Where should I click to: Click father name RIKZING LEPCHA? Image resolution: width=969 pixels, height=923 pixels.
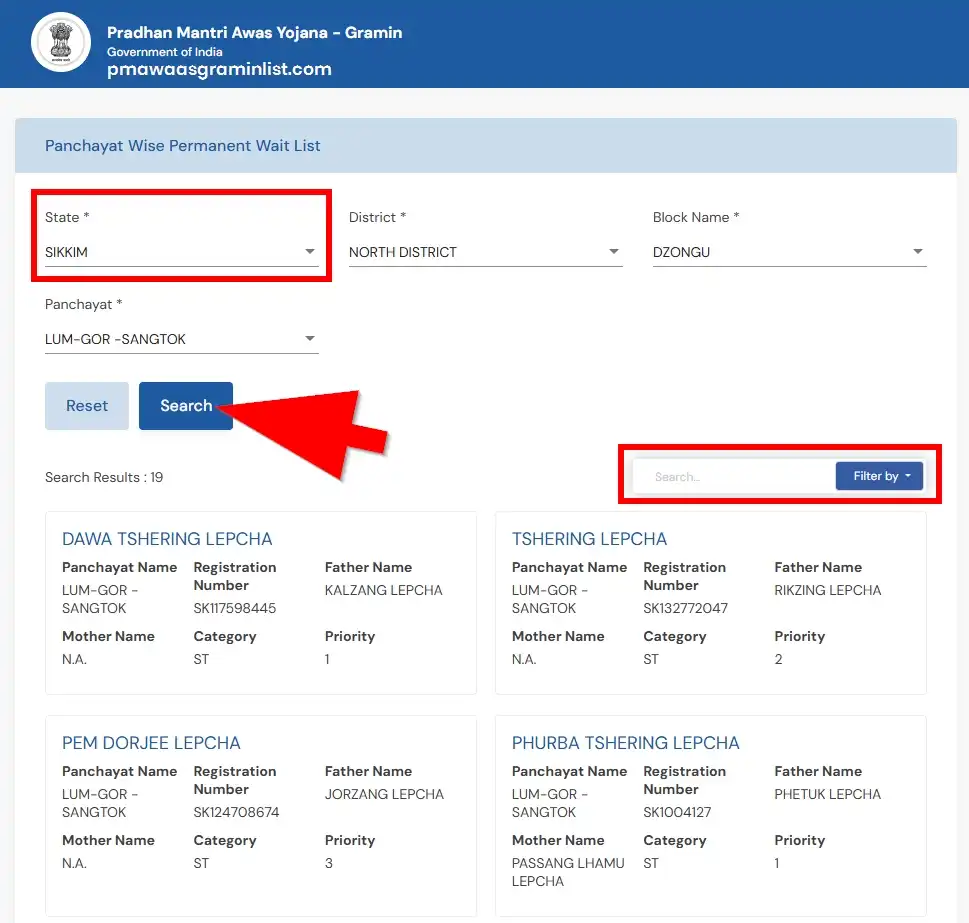pyautogui.click(x=827, y=591)
